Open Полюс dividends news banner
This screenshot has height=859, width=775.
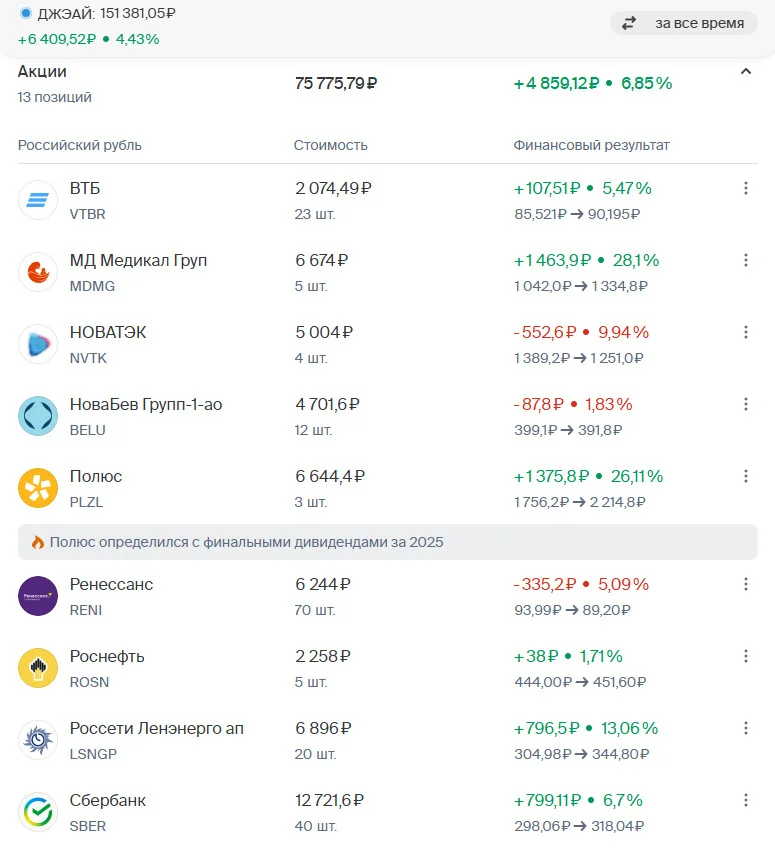388,542
